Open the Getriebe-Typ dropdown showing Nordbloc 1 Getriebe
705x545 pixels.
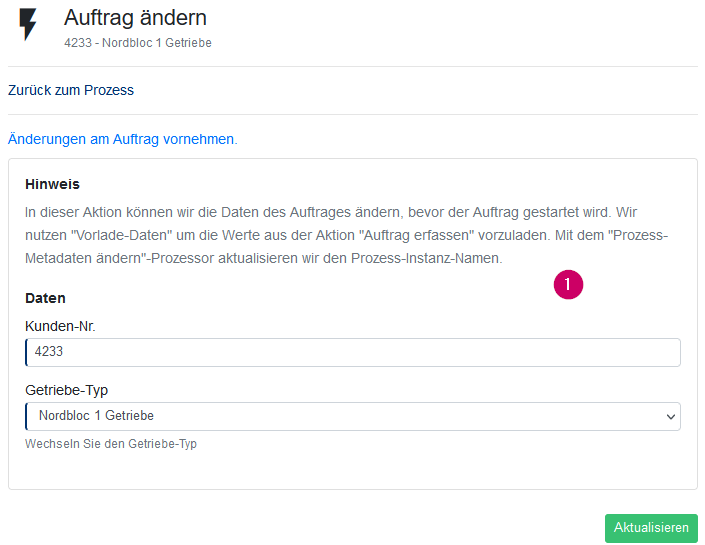(353, 416)
